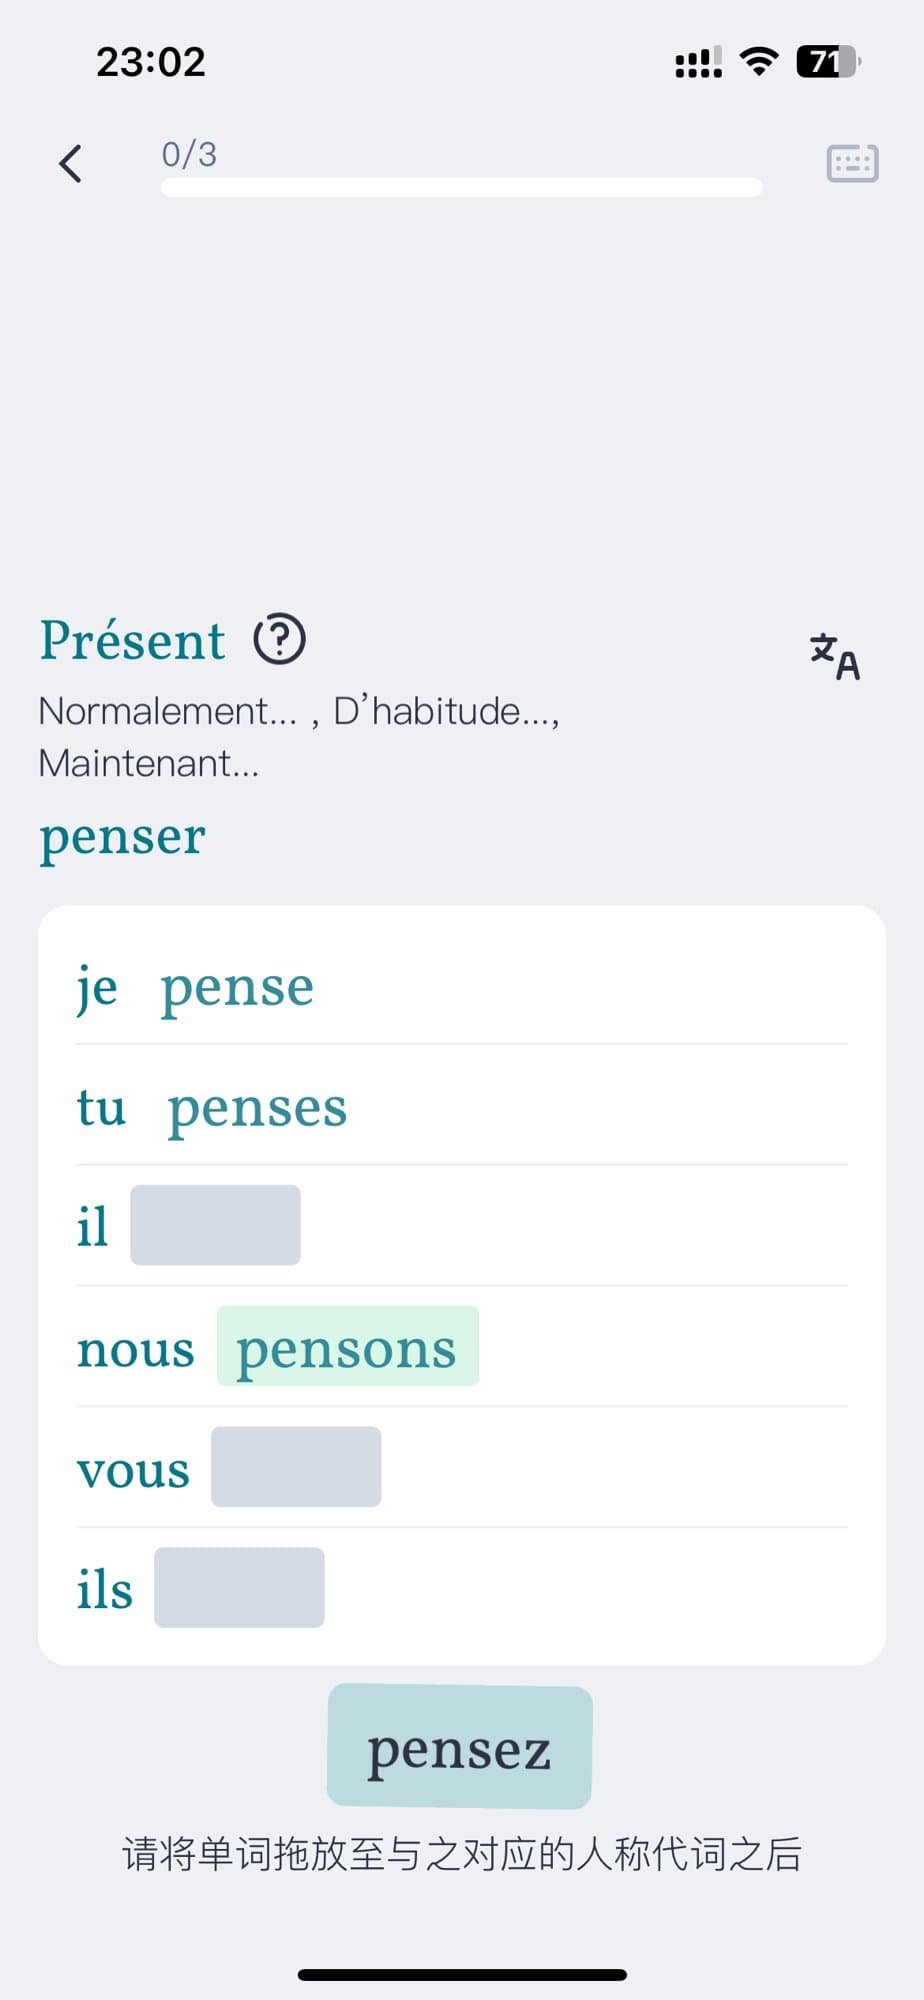Tap the conjugation pense after je
The image size is (924, 2000).
tap(237, 987)
